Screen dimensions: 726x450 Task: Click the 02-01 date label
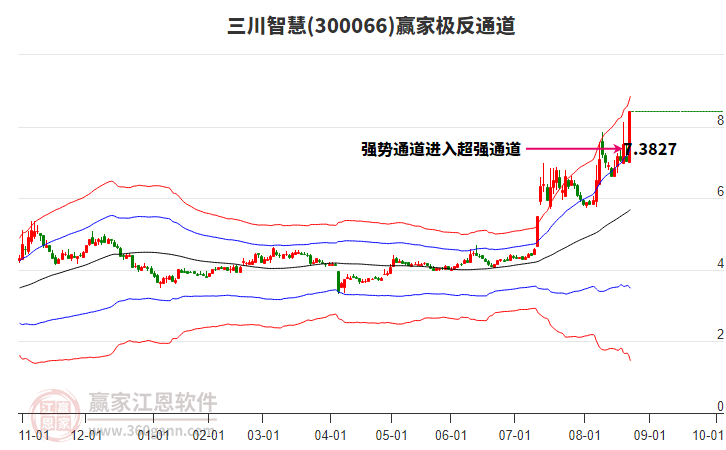click(208, 436)
